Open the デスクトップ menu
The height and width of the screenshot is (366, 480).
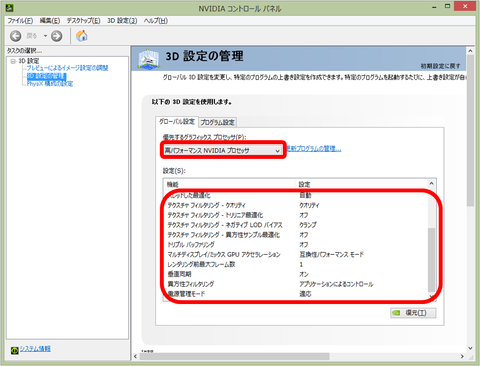[x=83, y=21]
